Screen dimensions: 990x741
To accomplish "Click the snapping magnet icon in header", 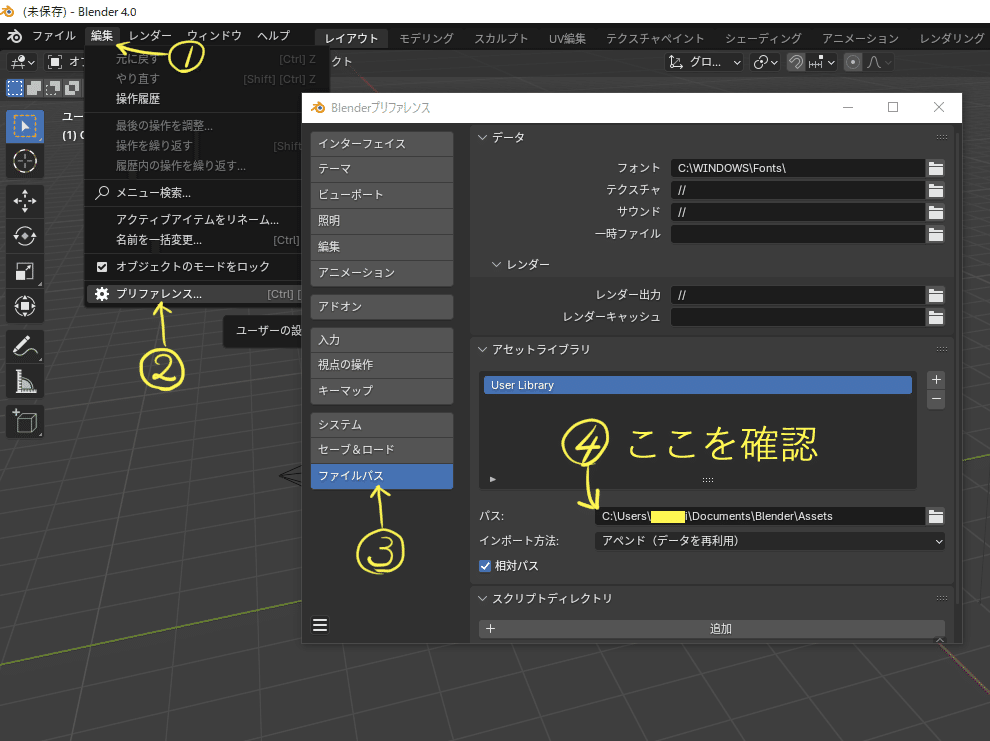I will [796, 62].
